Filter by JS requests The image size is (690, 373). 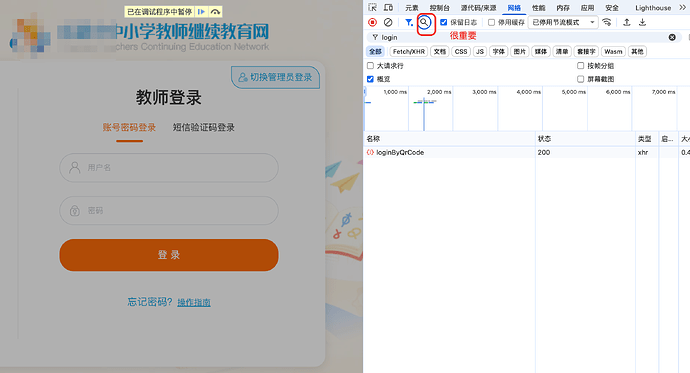tap(480, 51)
